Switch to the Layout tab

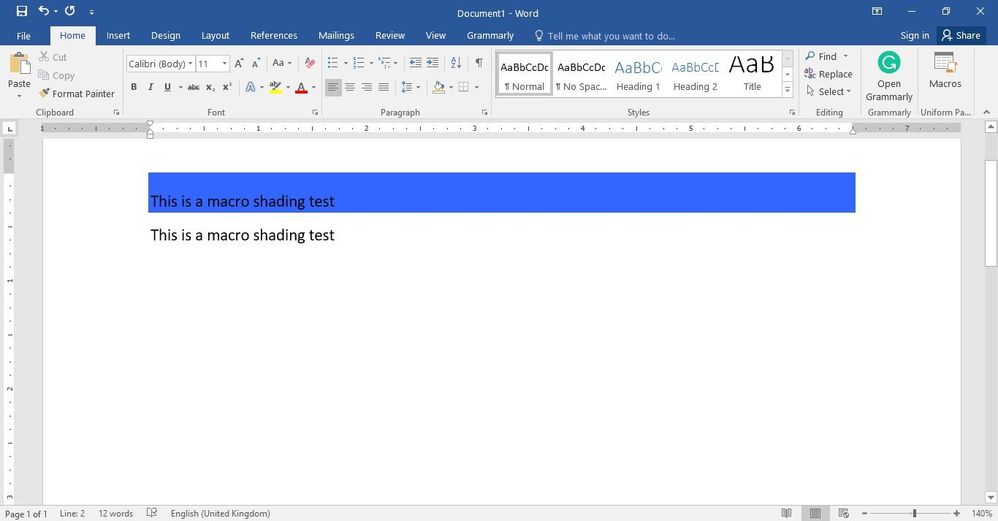[x=215, y=36]
